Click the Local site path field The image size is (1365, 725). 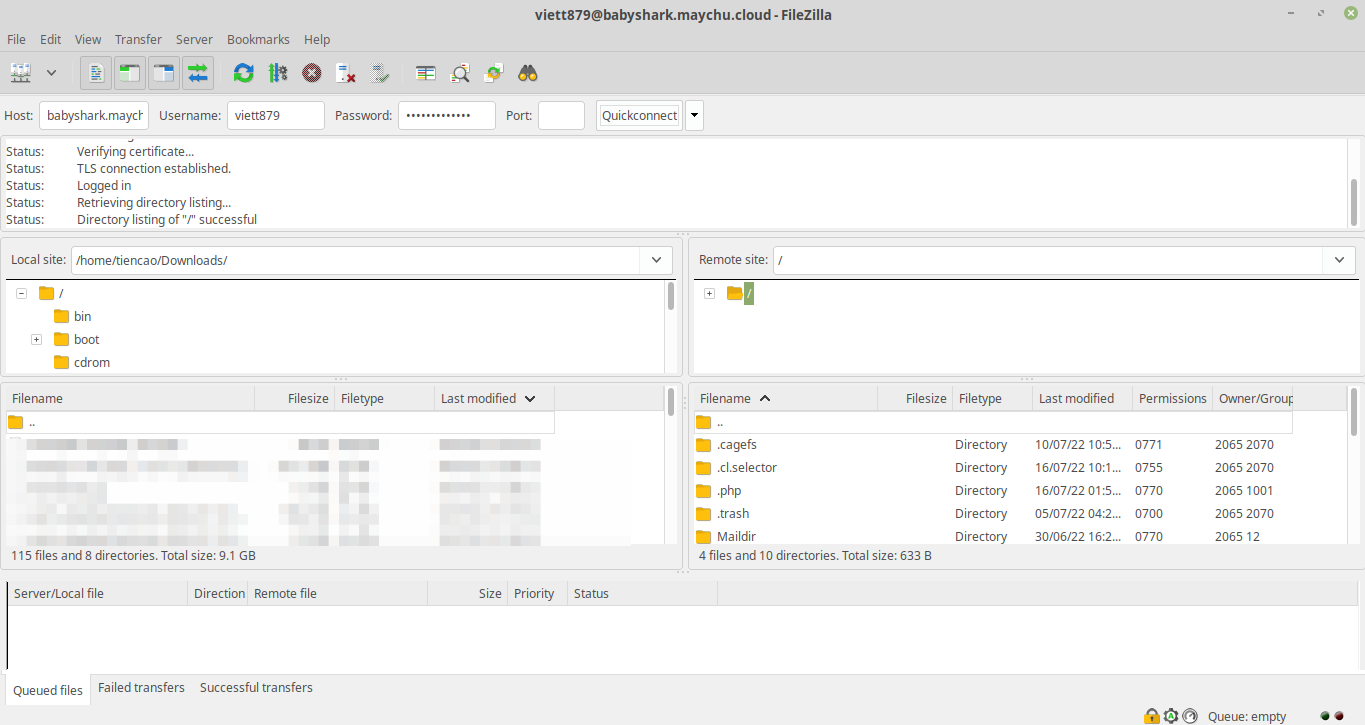356,260
